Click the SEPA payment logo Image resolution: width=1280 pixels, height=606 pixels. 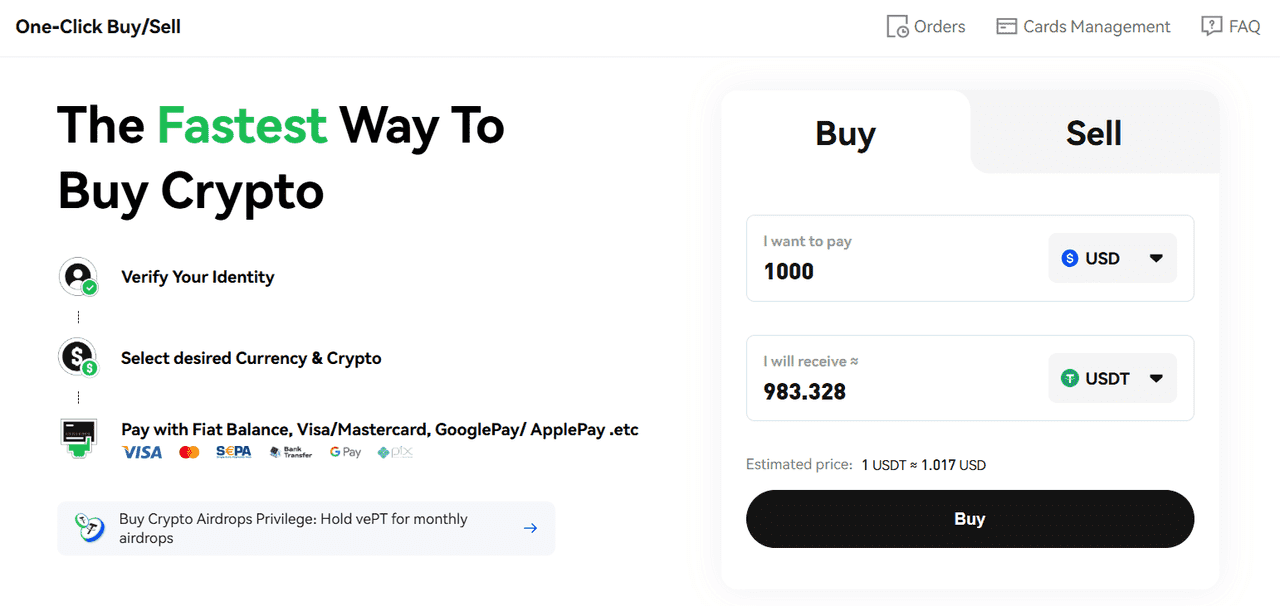pos(235,452)
